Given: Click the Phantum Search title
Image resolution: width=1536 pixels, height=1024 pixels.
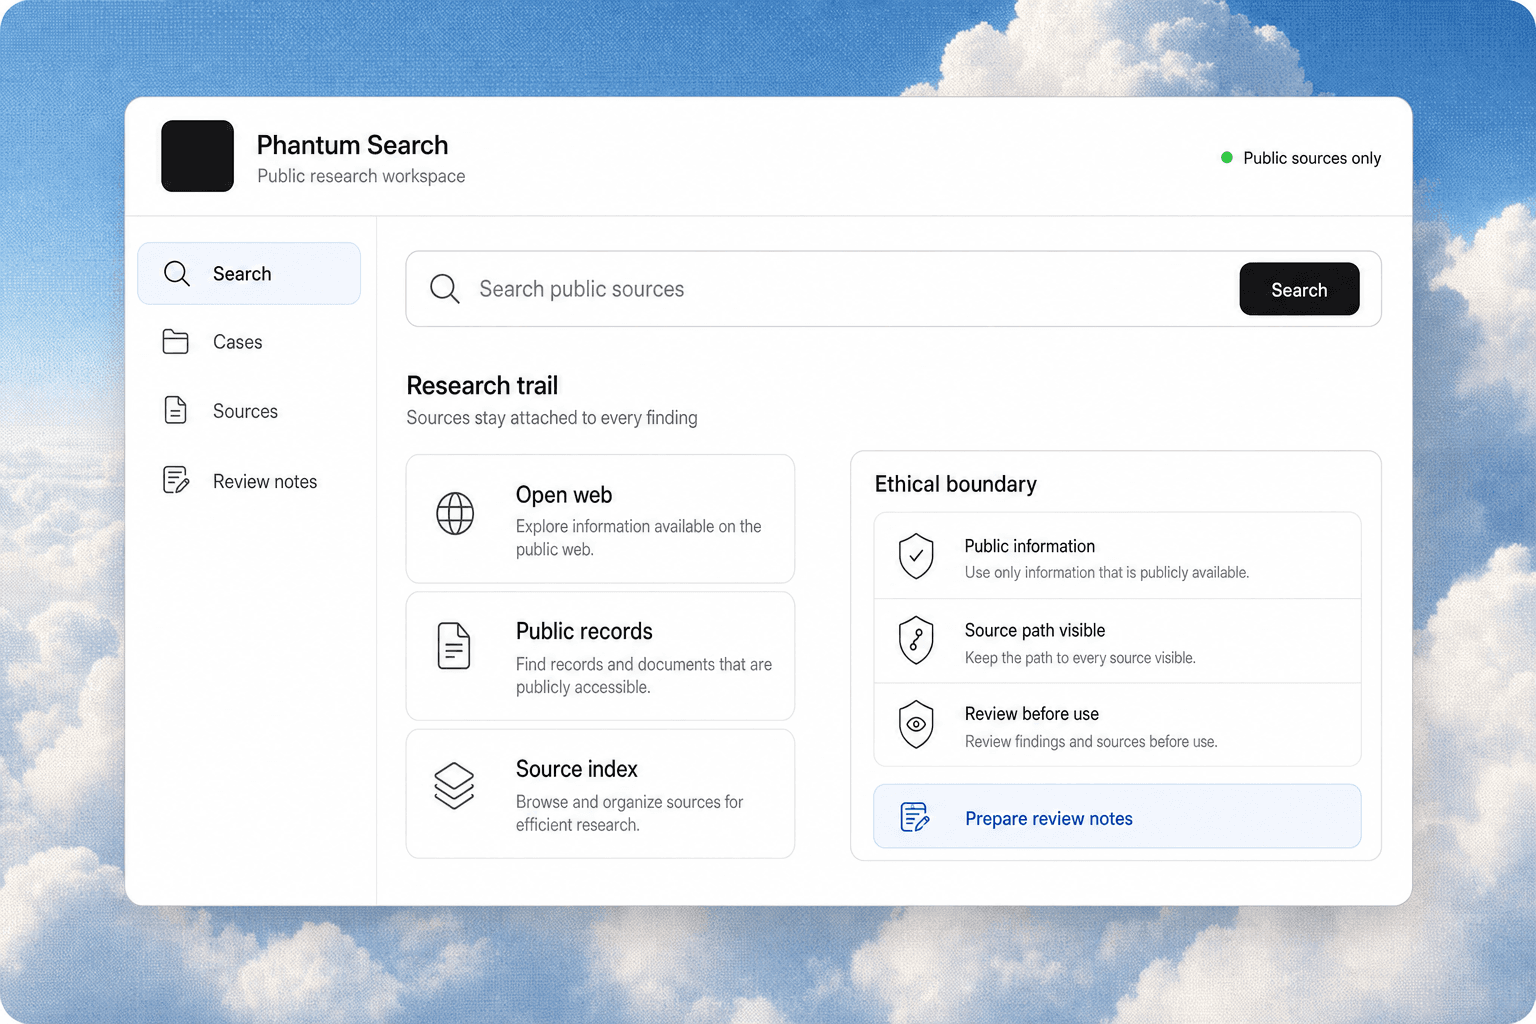Looking at the screenshot, I should click(352, 145).
